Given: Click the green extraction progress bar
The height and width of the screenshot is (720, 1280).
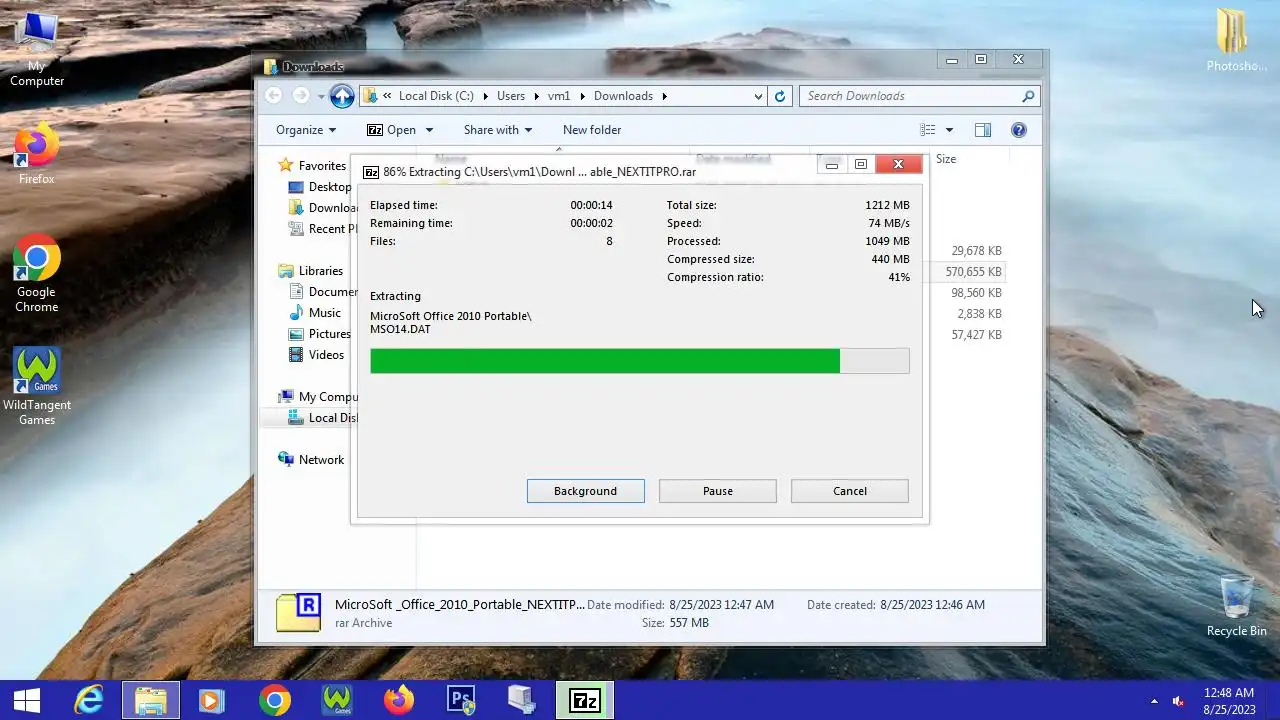Looking at the screenshot, I should point(639,361).
